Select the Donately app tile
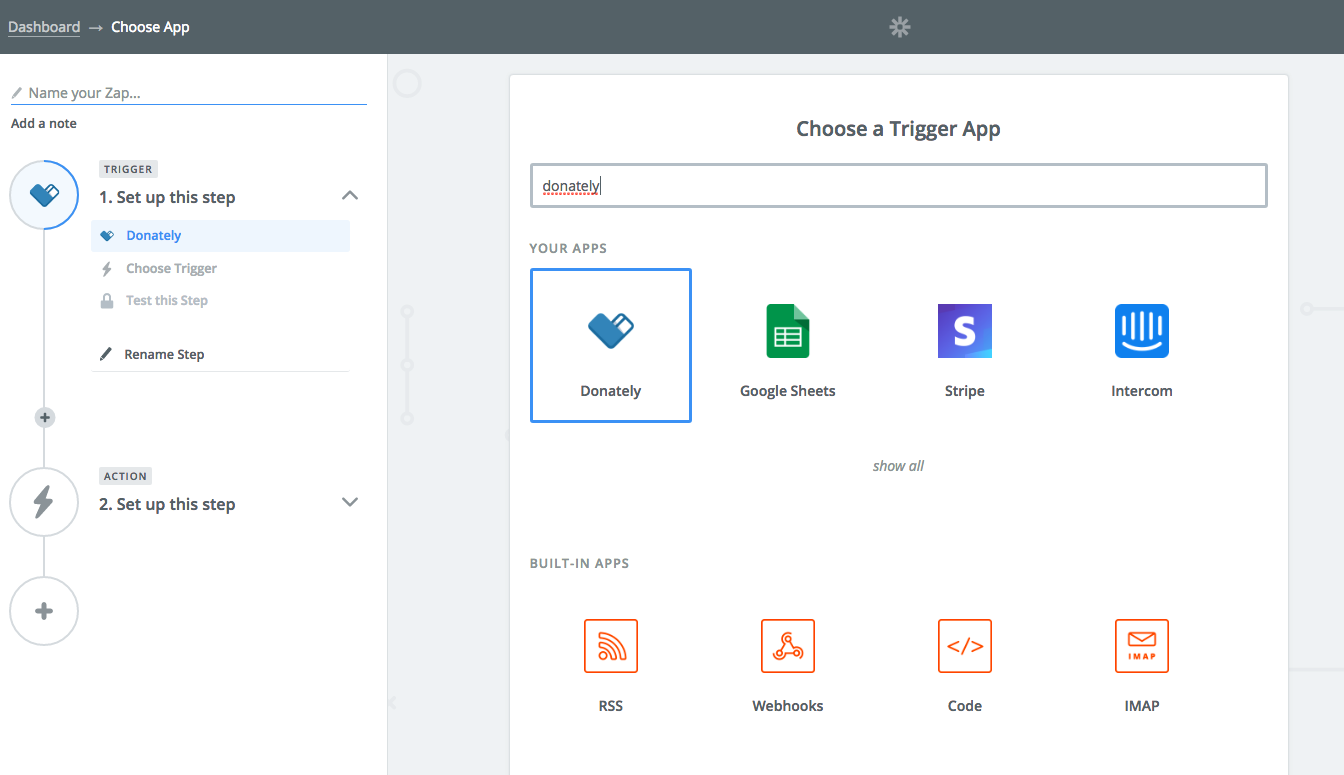 coord(611,345)
